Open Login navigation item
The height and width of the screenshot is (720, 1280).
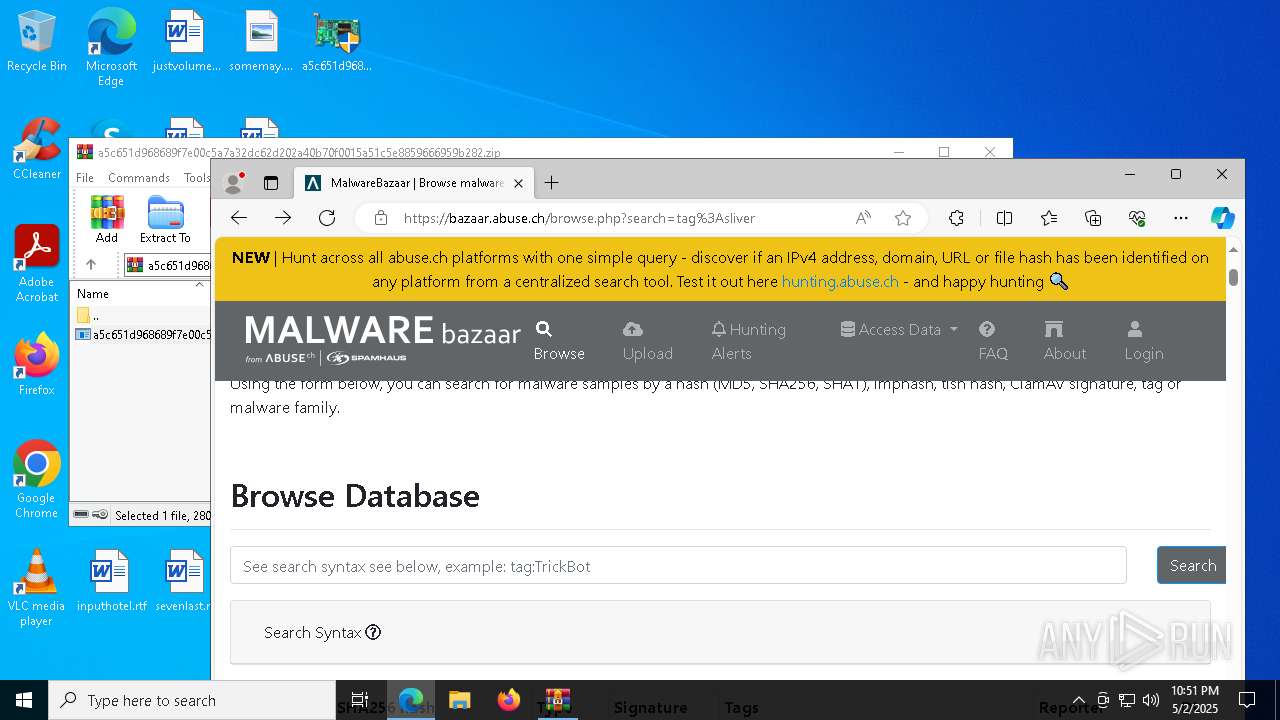[x=1143, y=341]
